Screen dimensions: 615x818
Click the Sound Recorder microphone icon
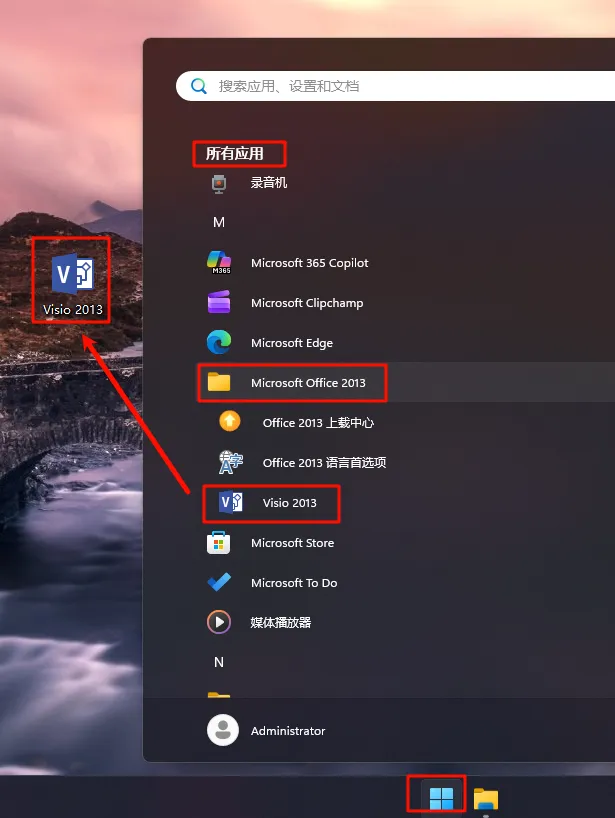(x=219, y=183)
